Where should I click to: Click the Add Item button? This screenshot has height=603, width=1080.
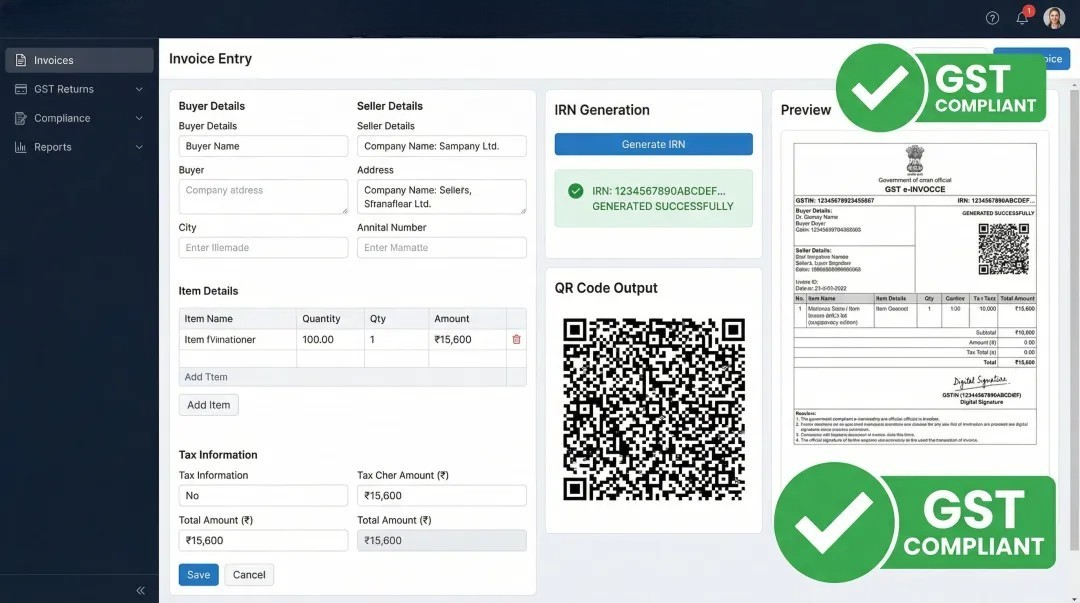point(208,405)
